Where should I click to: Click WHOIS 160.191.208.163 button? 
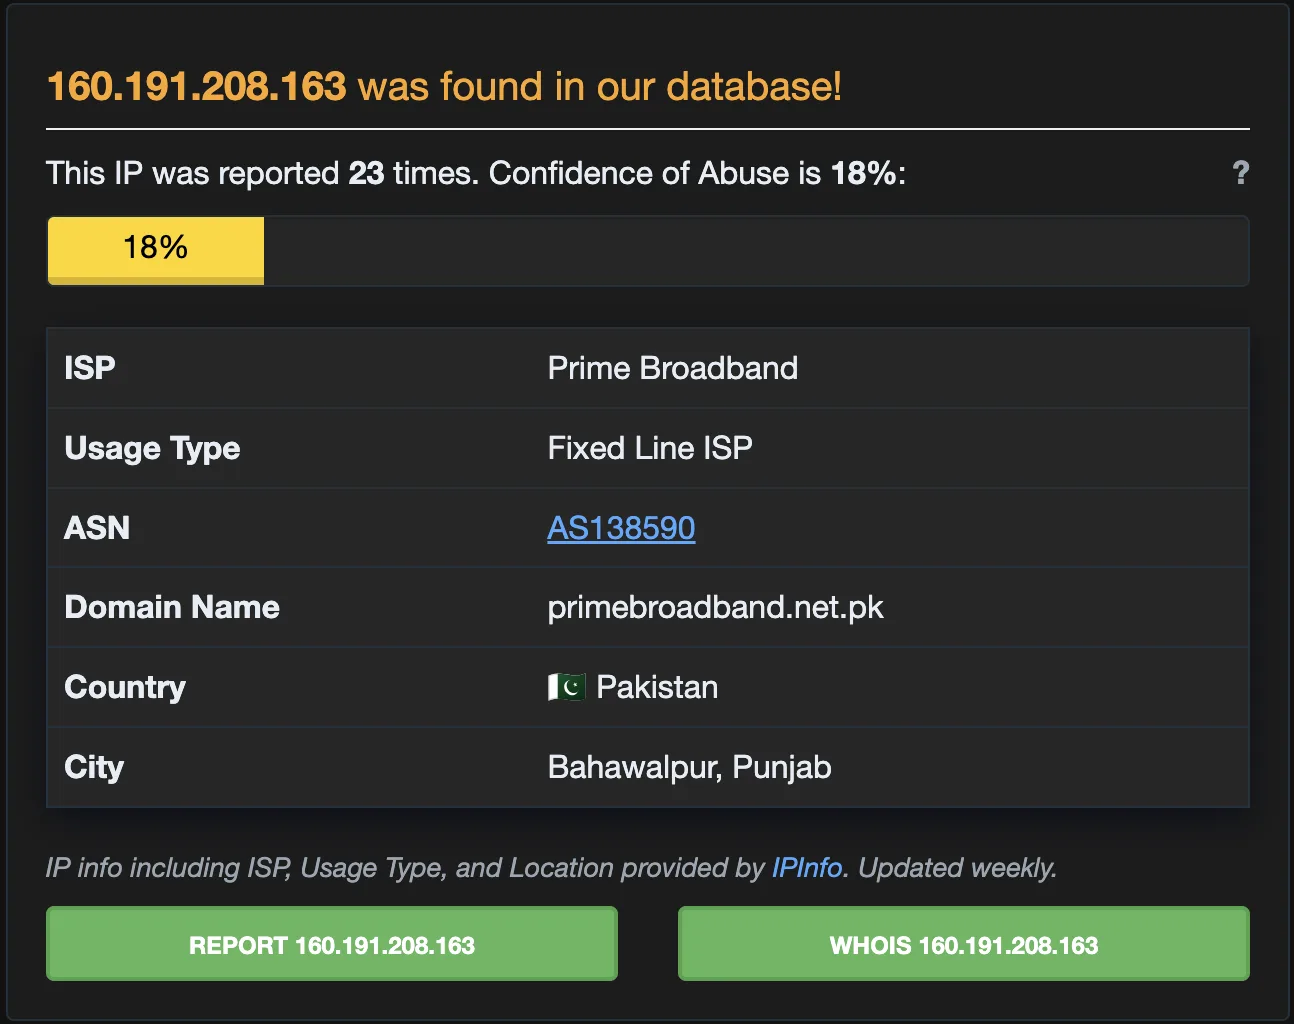pyautogui.click(x=964, y=944)
